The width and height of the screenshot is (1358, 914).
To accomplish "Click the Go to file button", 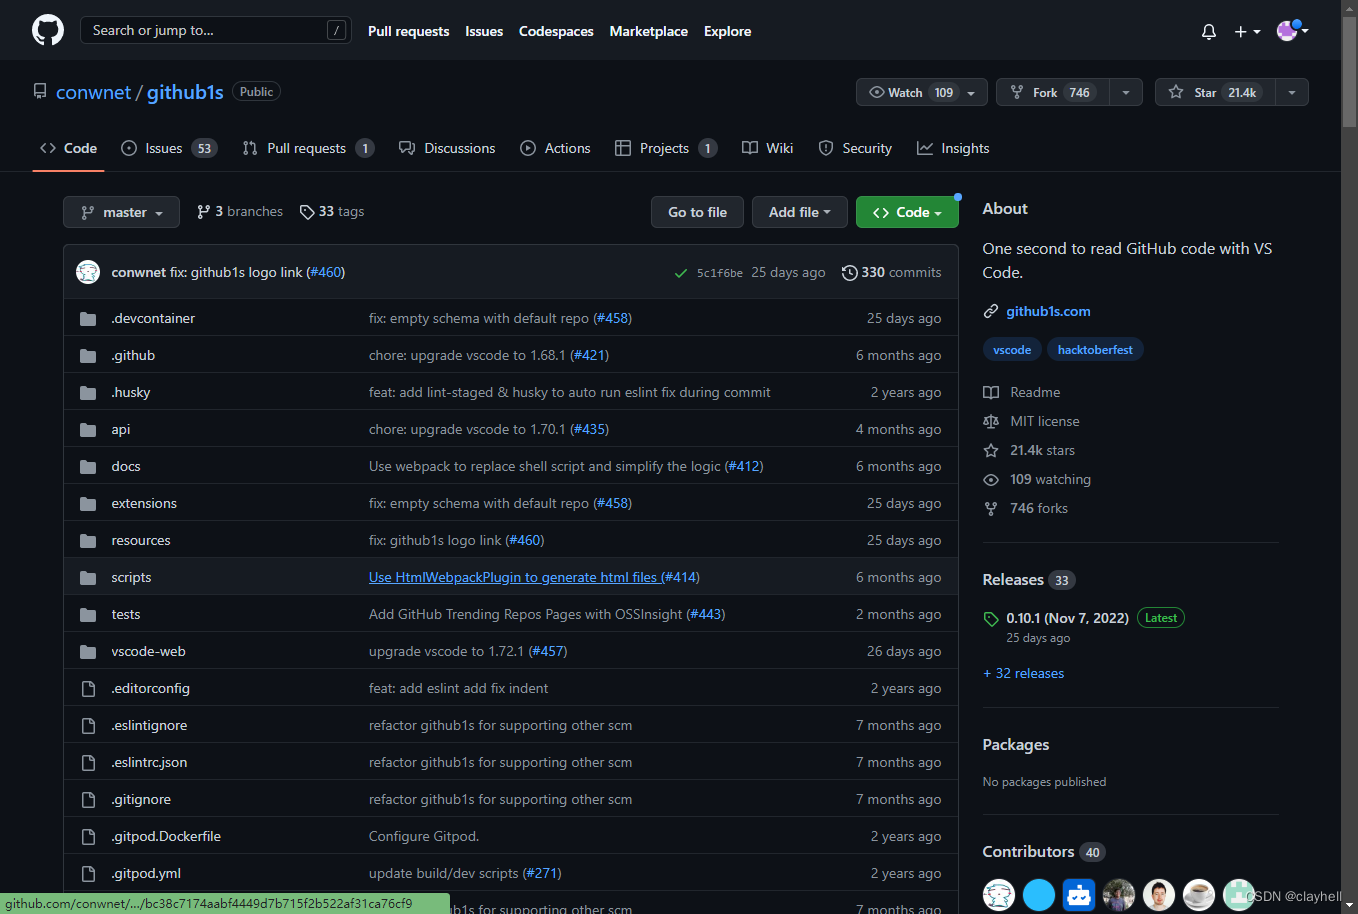I will 697,212.
